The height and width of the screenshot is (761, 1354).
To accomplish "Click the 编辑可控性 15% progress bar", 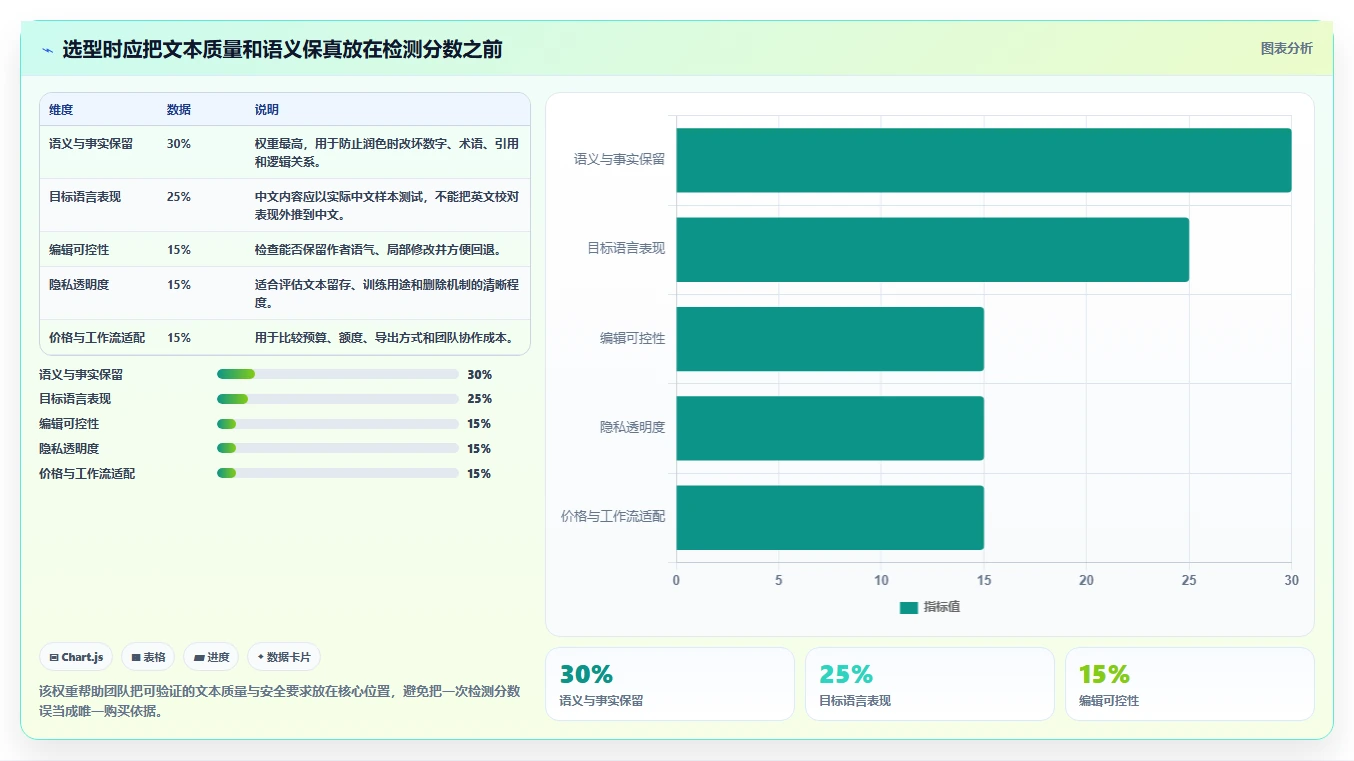I will 337,424.
